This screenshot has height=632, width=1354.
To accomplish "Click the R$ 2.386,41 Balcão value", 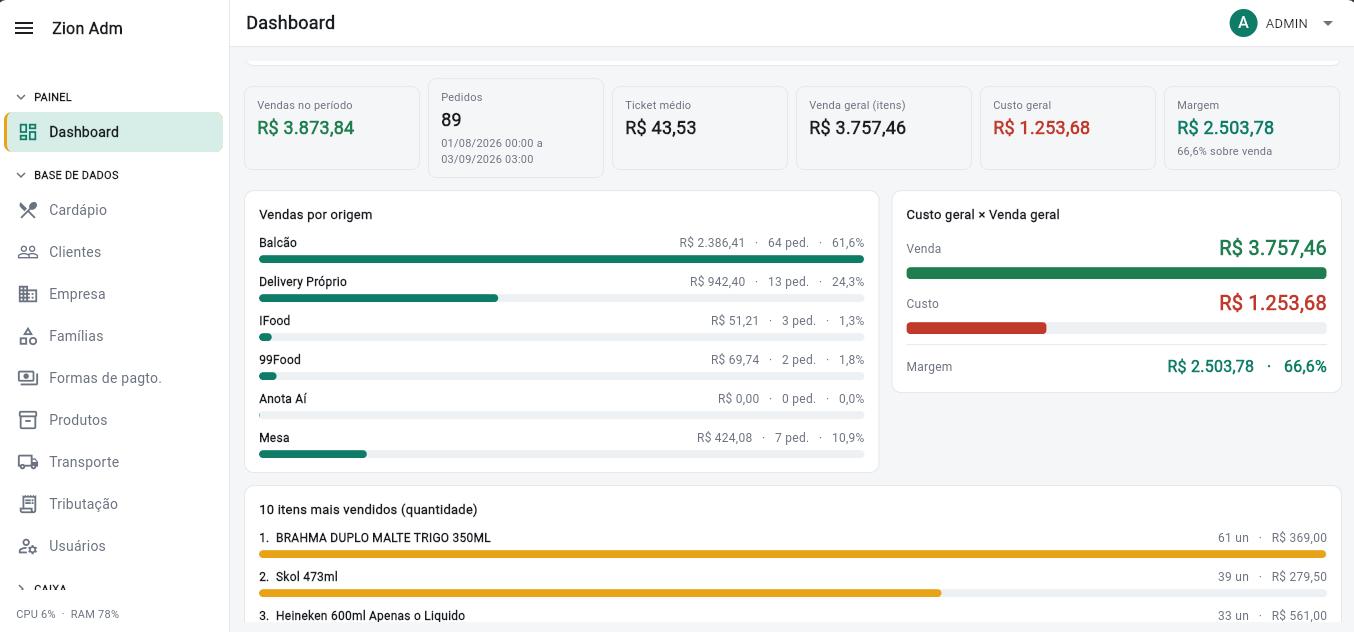I will coord(712,243).
